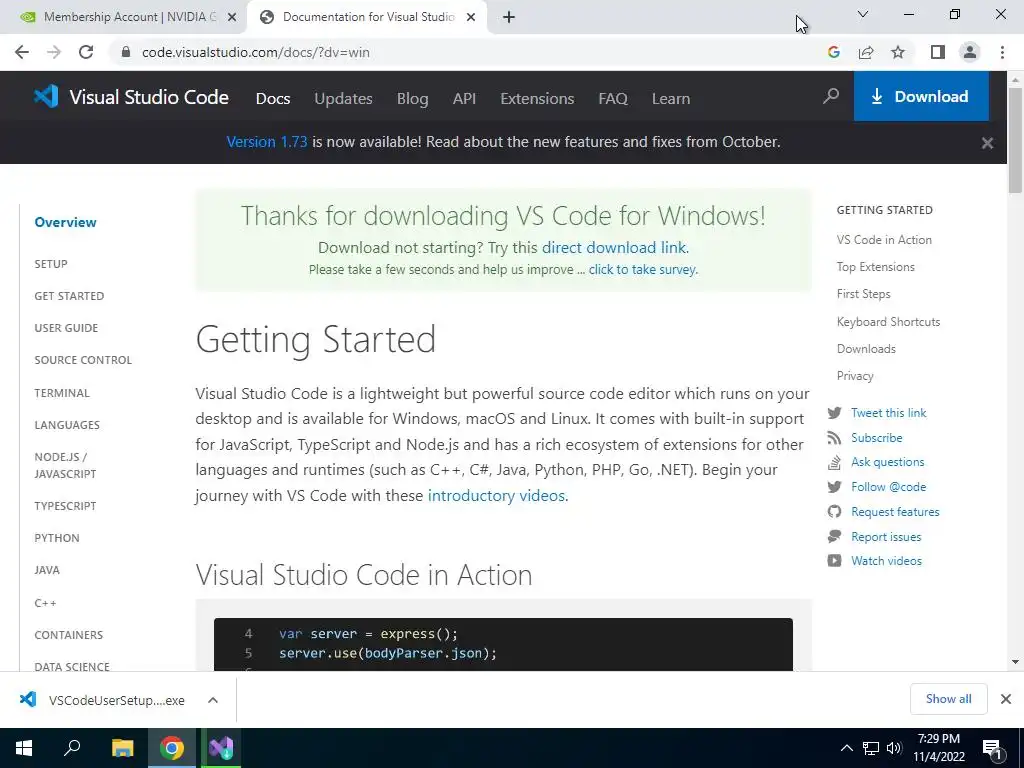Expand SOURCE CONTROL section in sidebar
The image size is (1024, 768).
[x=83, y=360]
